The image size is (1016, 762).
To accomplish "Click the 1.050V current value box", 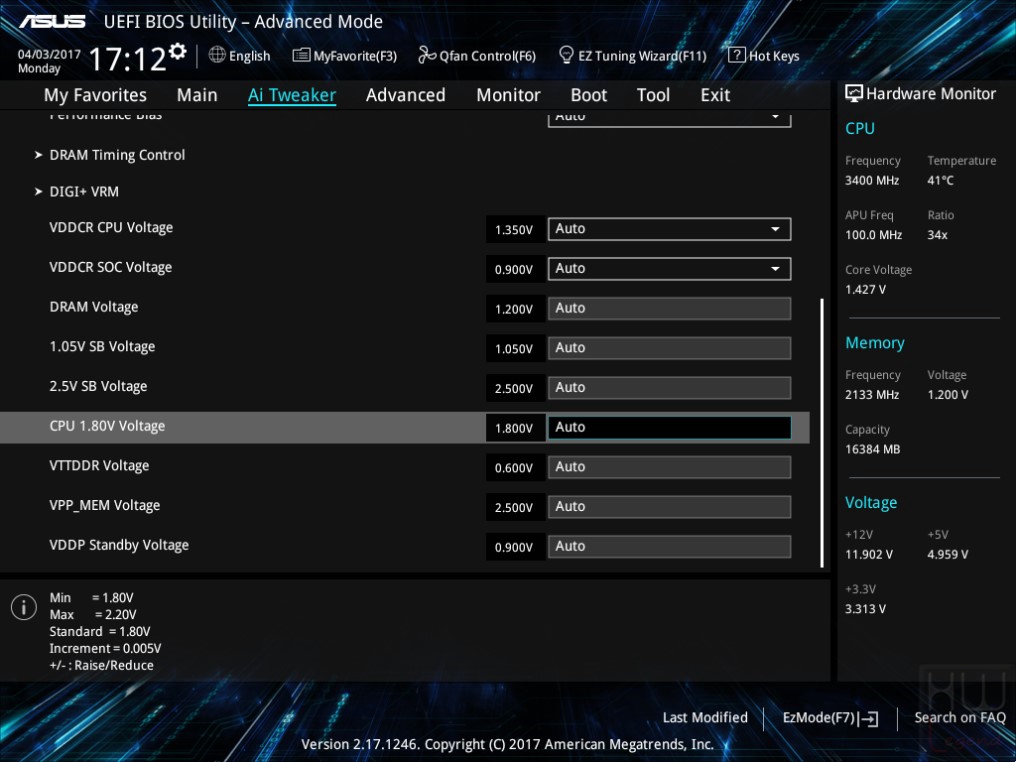I will [514, 349].
